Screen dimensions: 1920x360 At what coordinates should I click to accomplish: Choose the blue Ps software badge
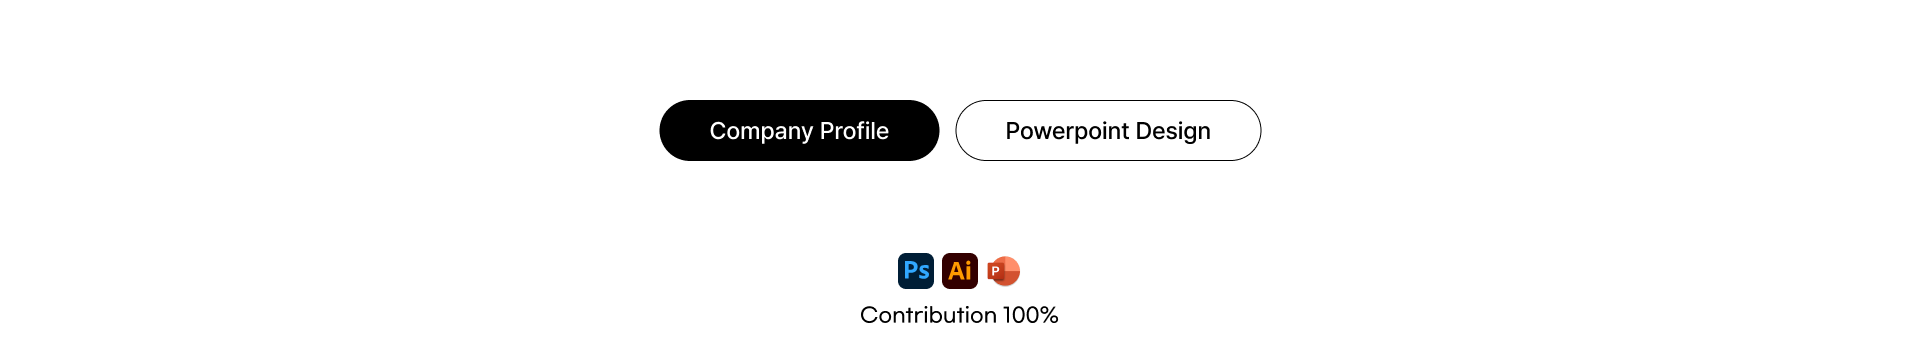[916, 271]
